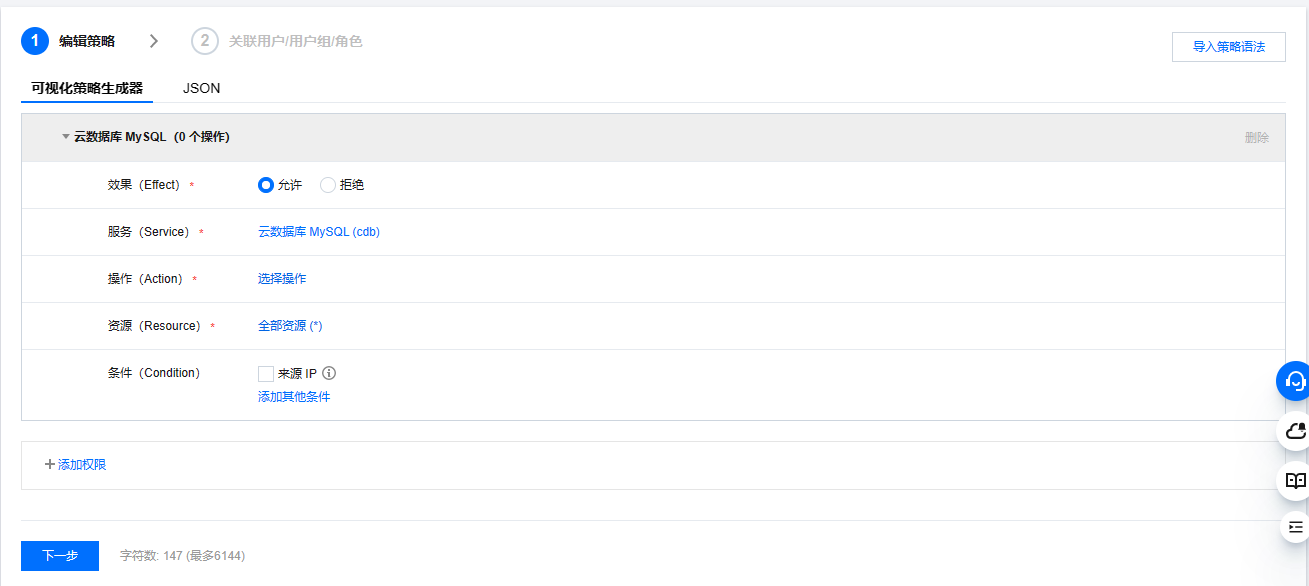Click the cloud notification icon
Image resolution: width=1309 pixels, height=586 pixels.
[1295, 431]
